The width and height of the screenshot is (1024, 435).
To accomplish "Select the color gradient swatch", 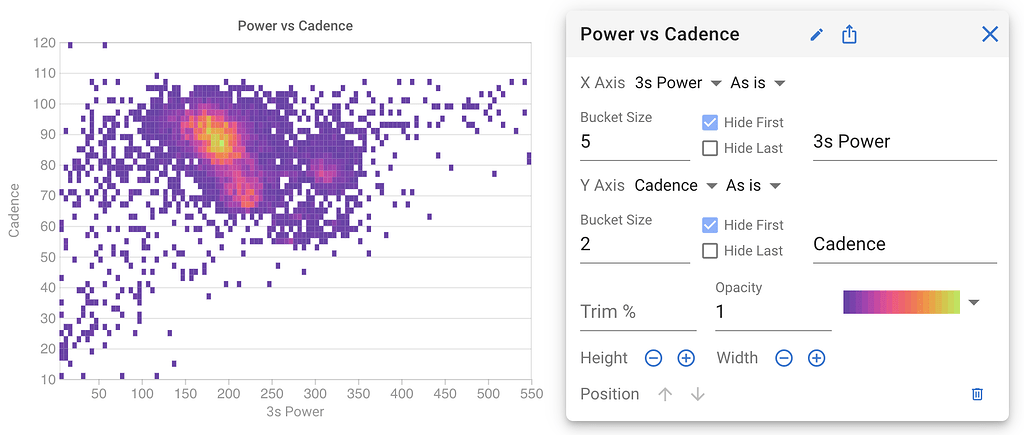I will pyautogui.click(x=901, y=302).
